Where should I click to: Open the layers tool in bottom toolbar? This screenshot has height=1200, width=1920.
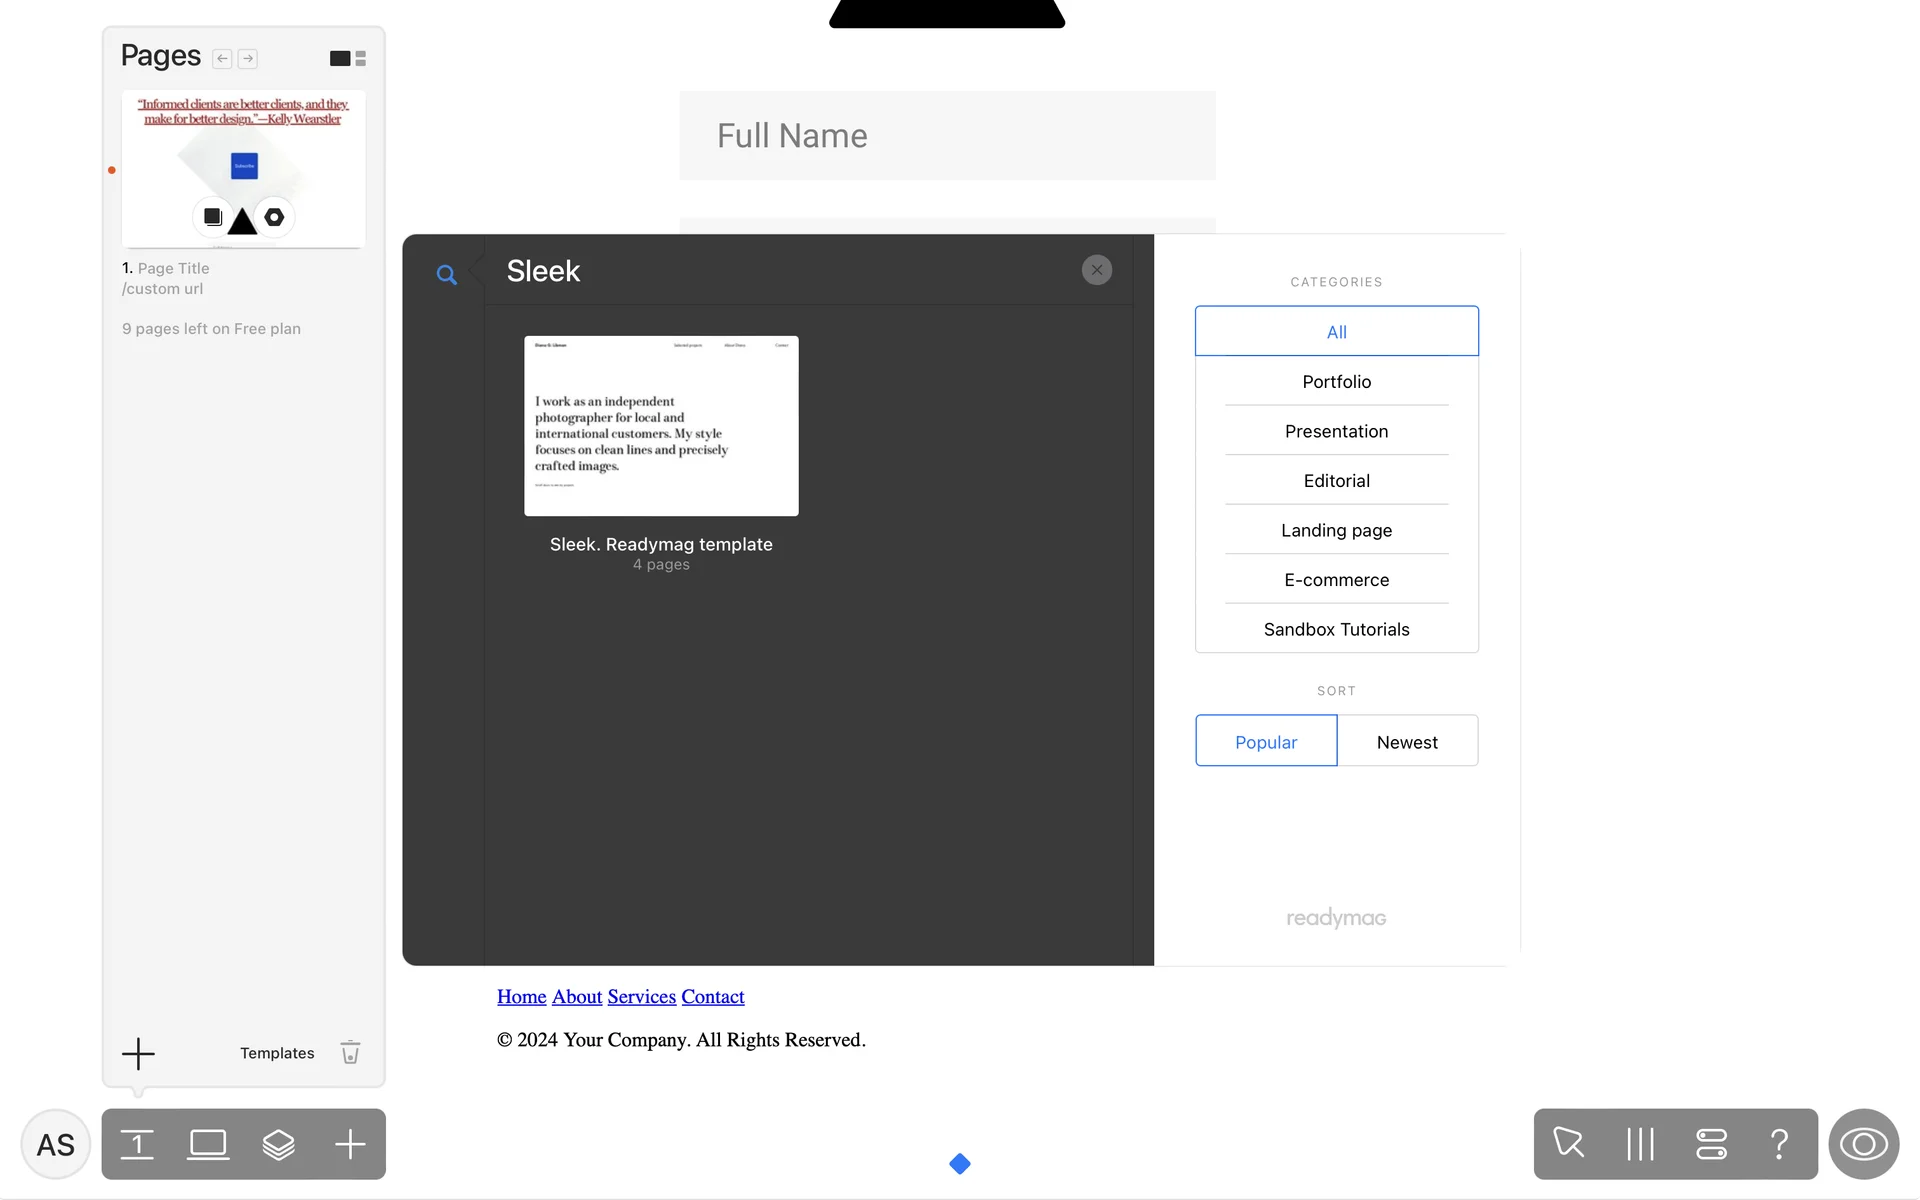pyautogui.click(x=279, y=1144)
